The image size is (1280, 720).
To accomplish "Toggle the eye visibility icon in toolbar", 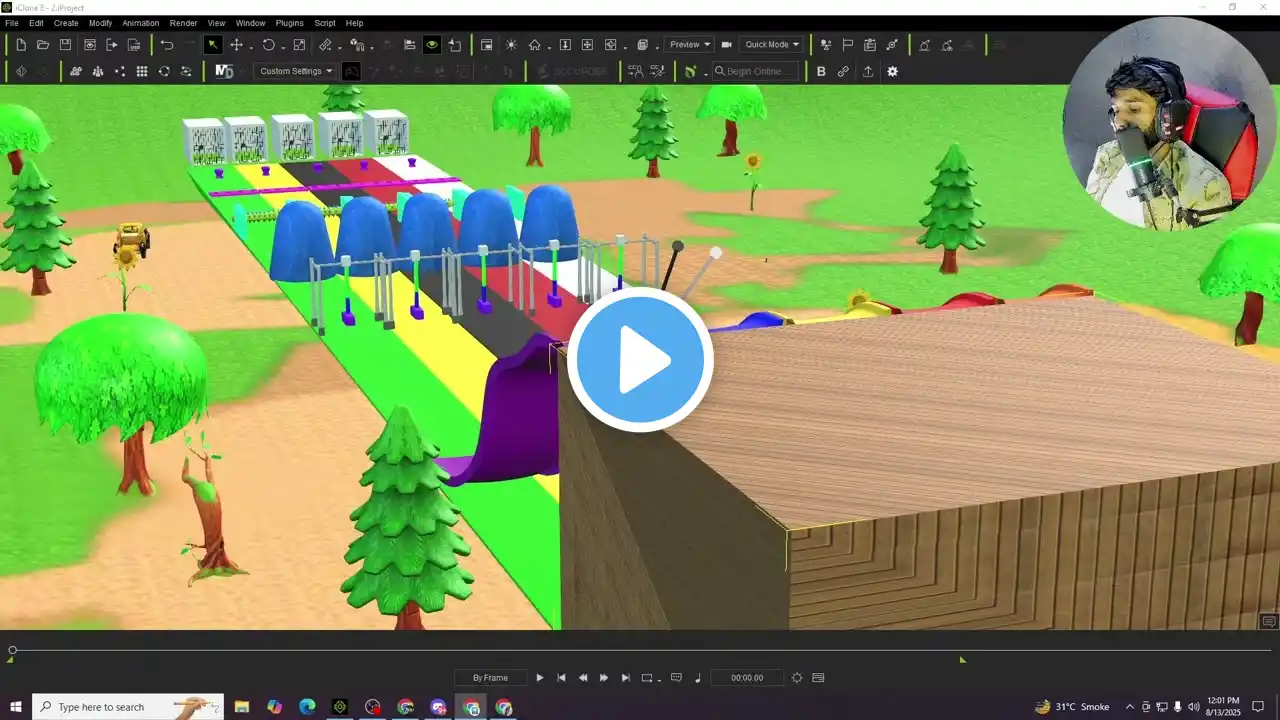I will (432, 45).
